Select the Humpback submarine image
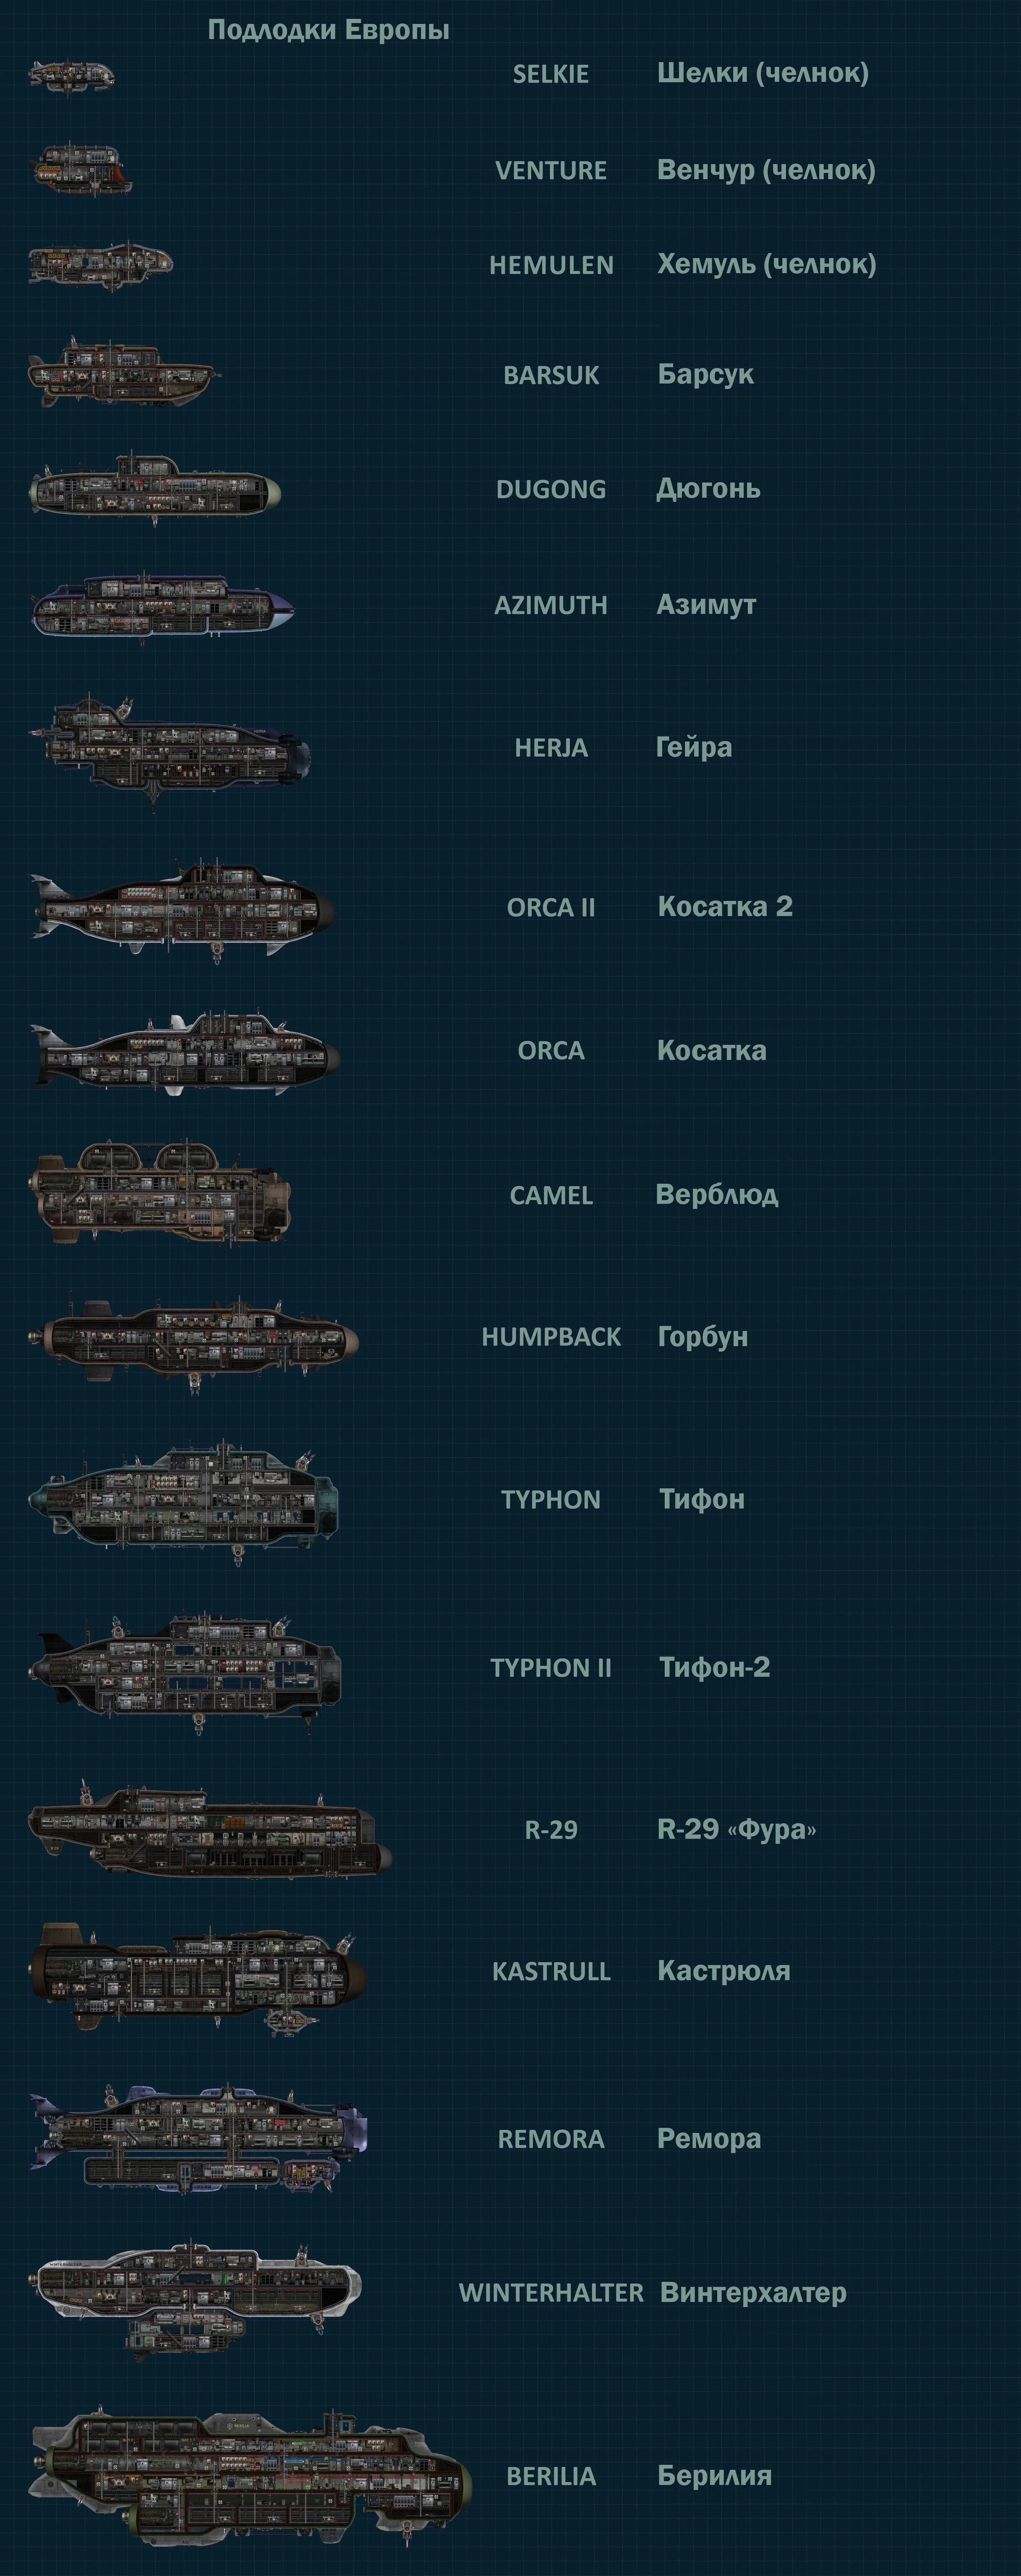 click(193, 1341)
